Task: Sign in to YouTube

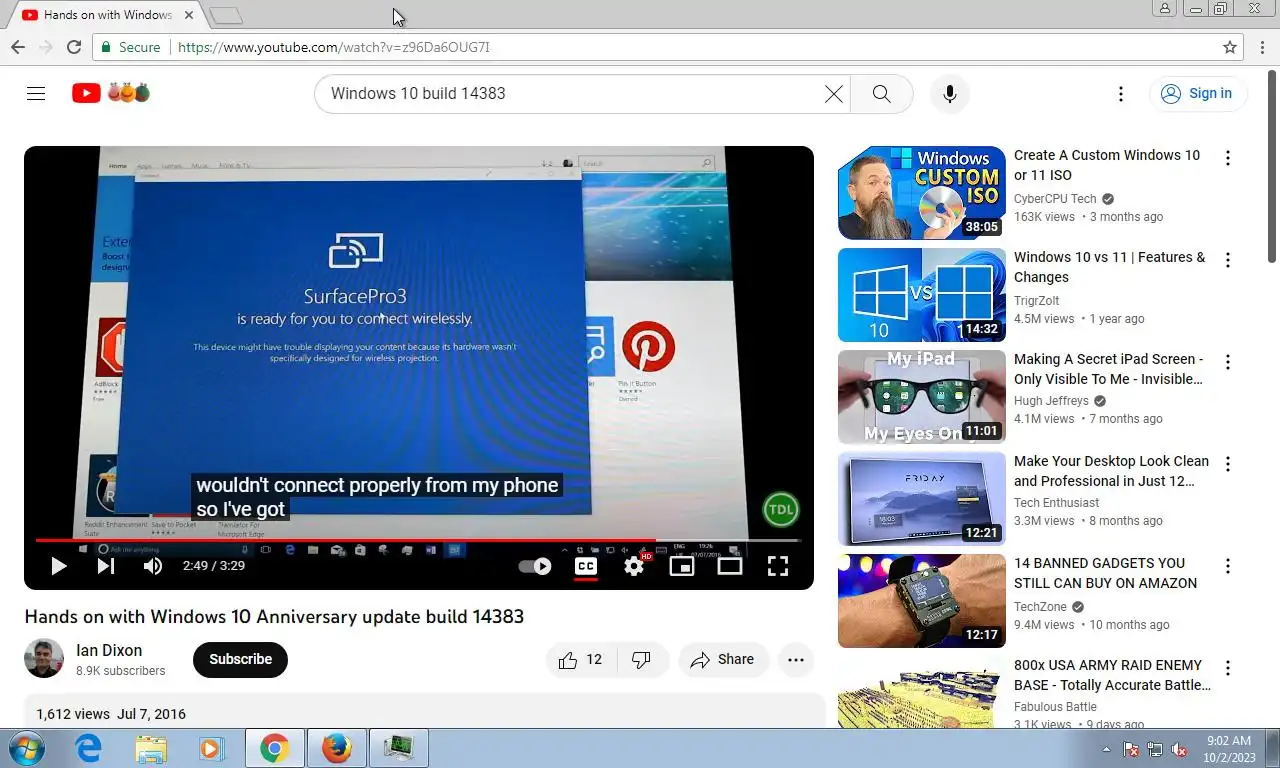Action: (x=1197, y=93)
